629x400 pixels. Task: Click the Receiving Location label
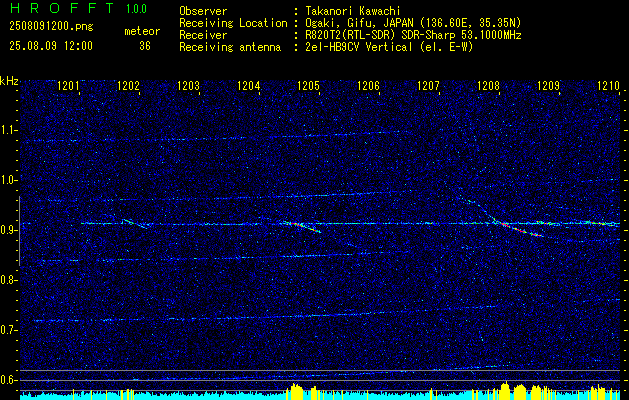[233, 23]
